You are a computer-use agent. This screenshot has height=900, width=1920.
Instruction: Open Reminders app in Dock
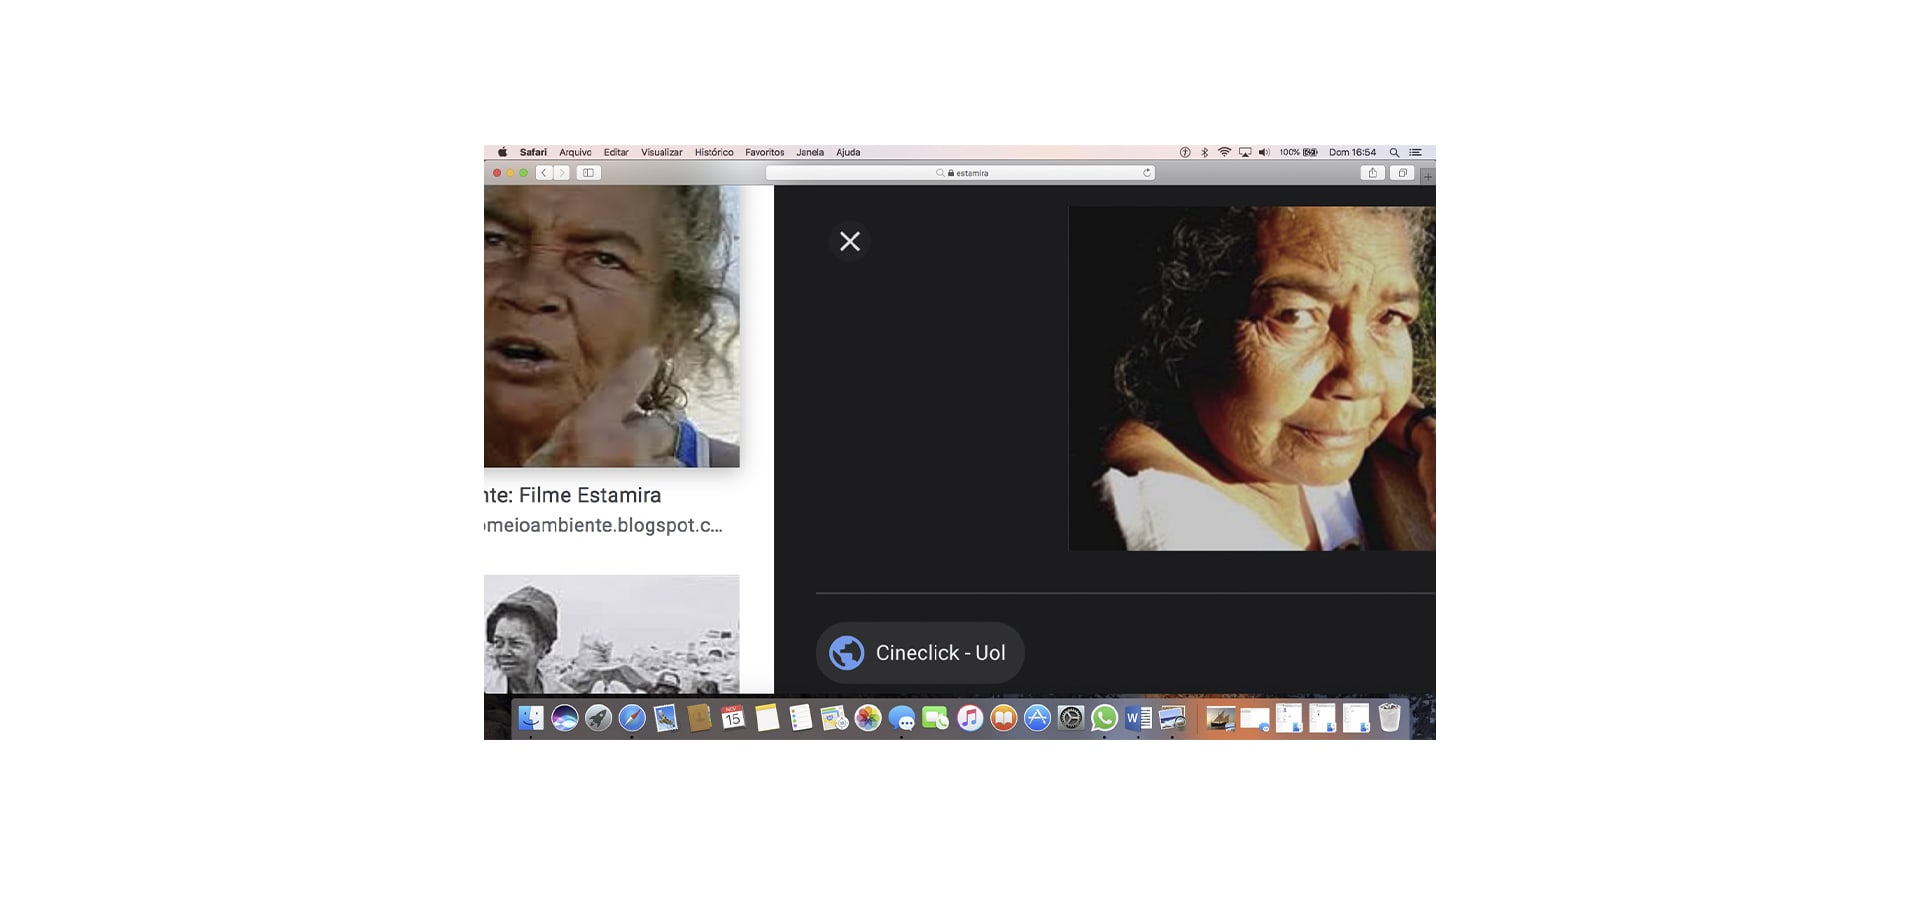(x=800, y=718)
